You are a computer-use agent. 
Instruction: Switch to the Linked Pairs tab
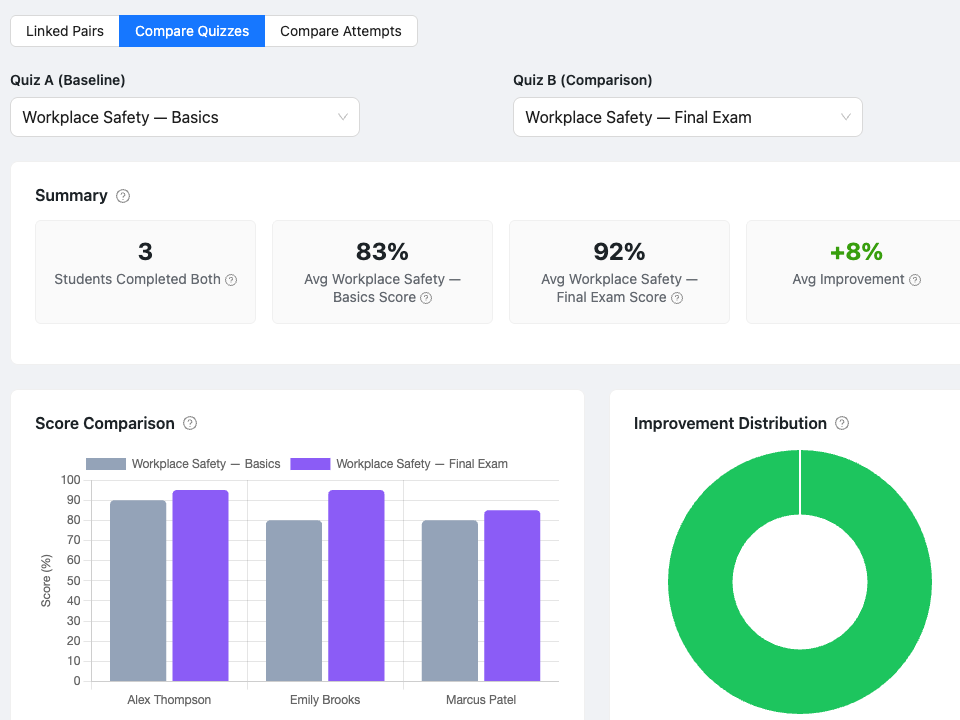click(x=65, y=31)
